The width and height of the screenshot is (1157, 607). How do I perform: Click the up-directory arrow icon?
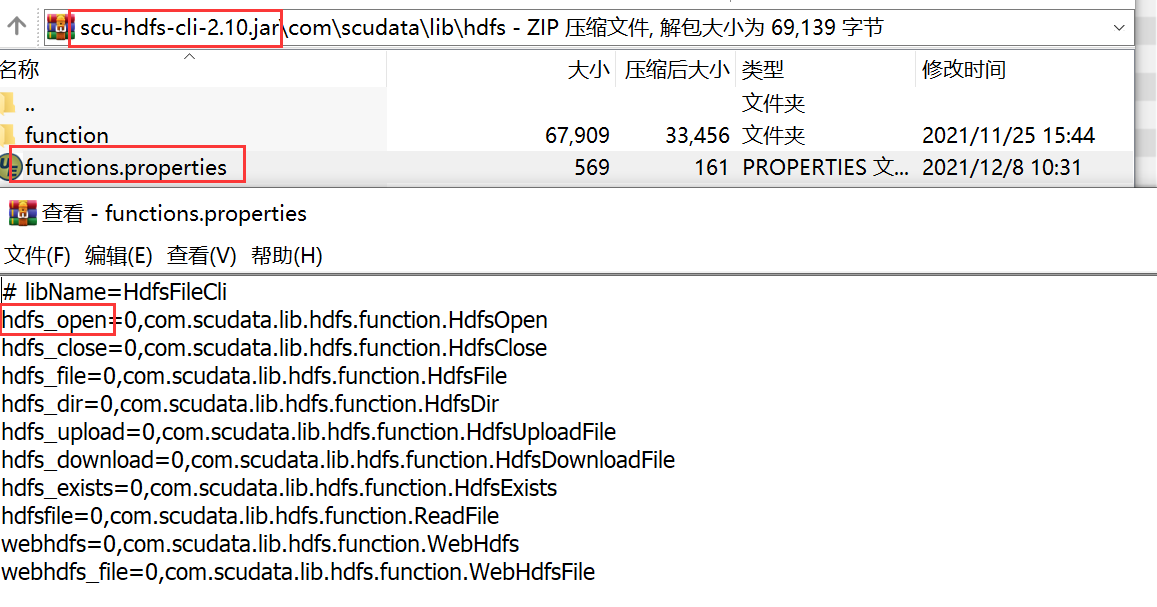[16, 27]
